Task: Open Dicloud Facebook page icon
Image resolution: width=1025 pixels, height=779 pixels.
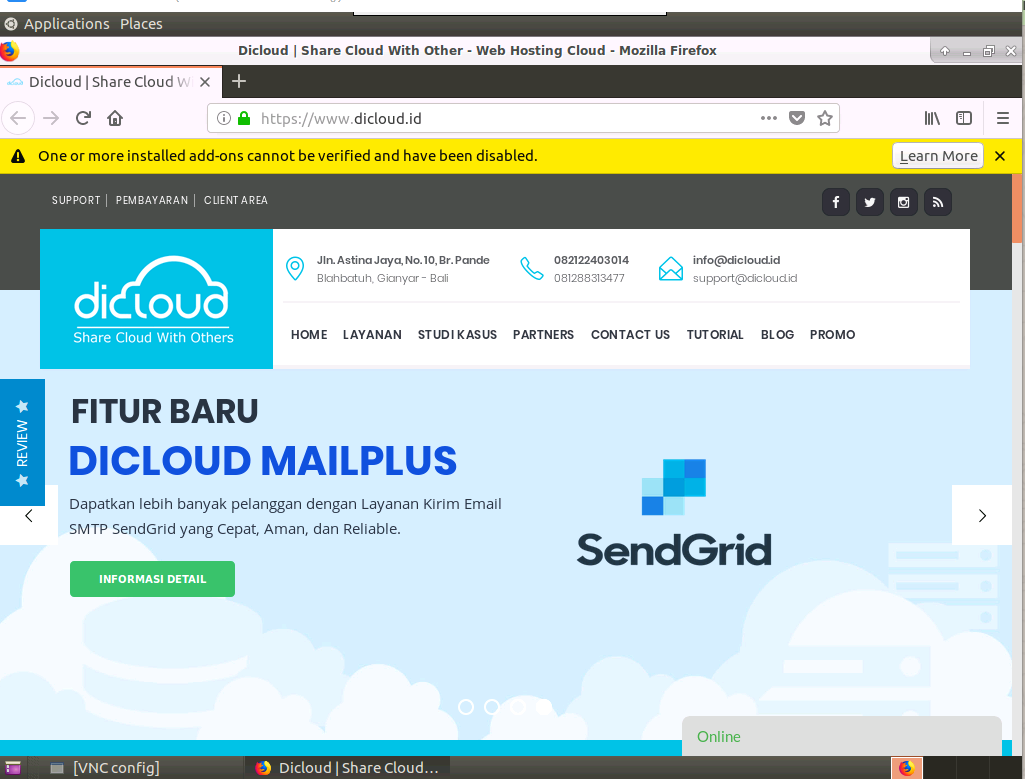Action: pyautogui.click(x=835, y=202)
